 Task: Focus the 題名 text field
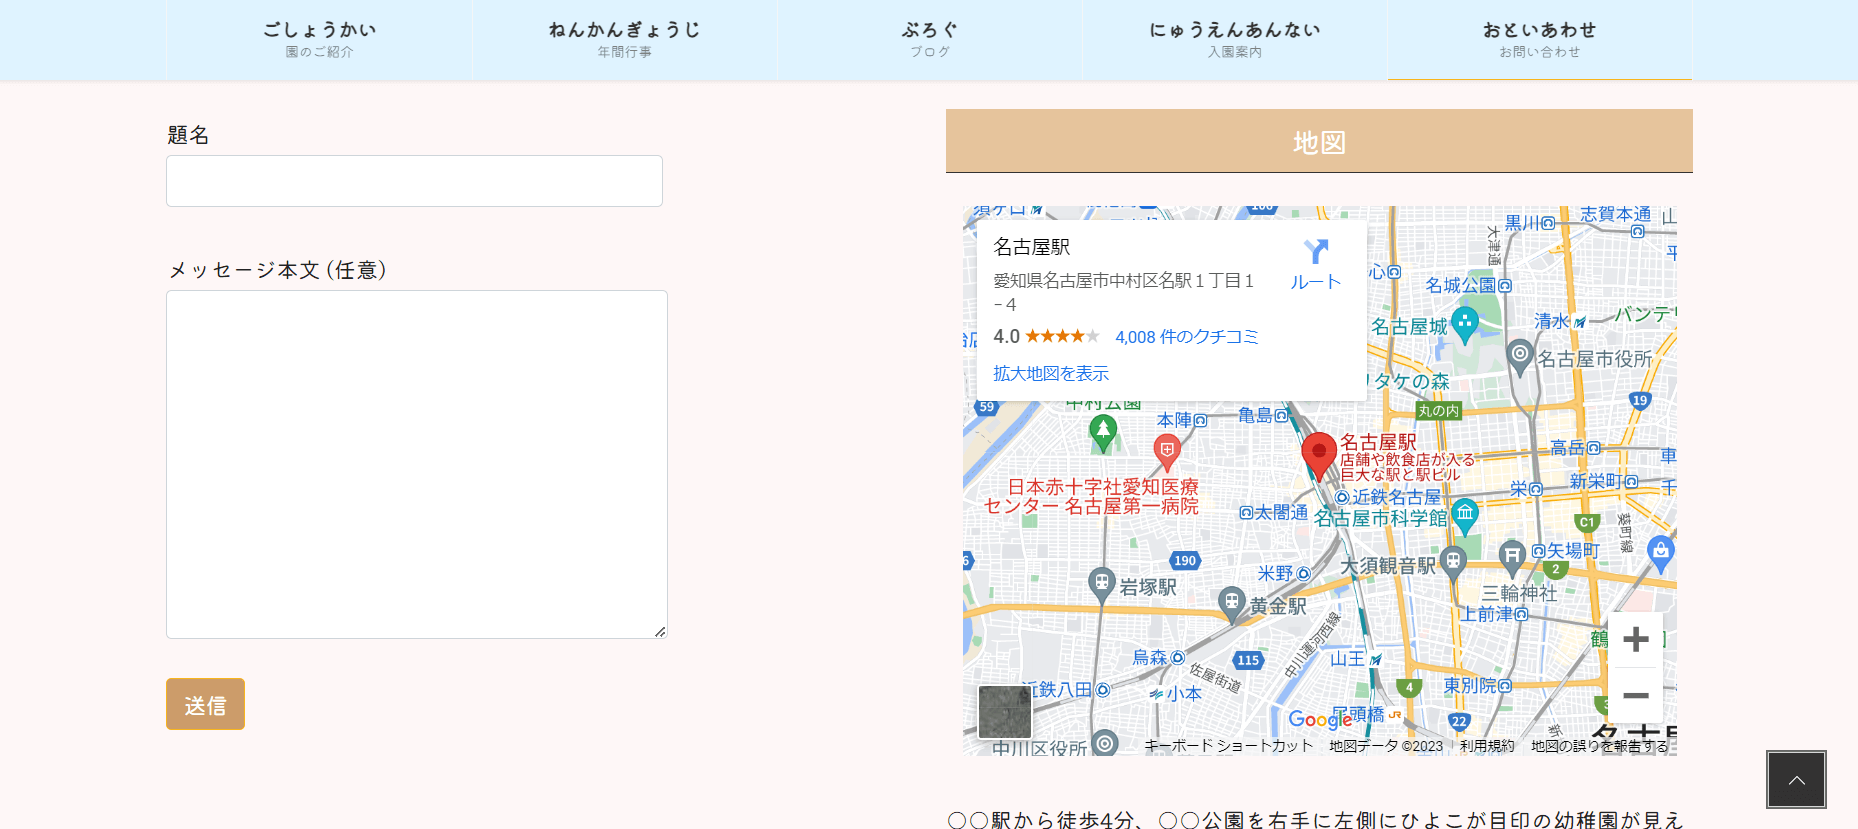point(414,181)
